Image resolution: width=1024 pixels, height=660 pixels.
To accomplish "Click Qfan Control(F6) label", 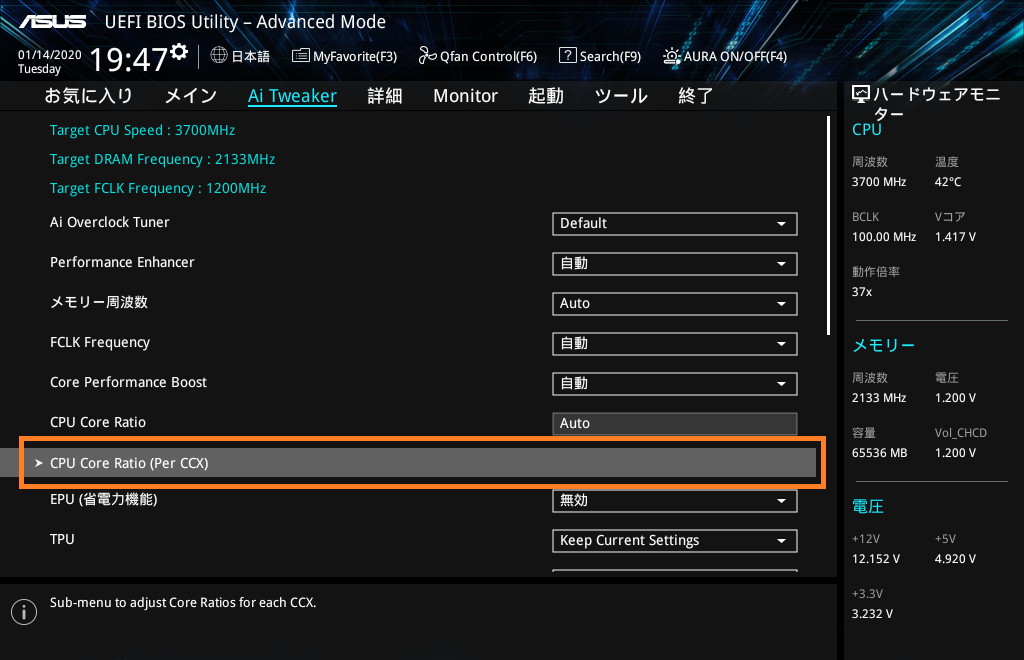I will coord(488,57).
